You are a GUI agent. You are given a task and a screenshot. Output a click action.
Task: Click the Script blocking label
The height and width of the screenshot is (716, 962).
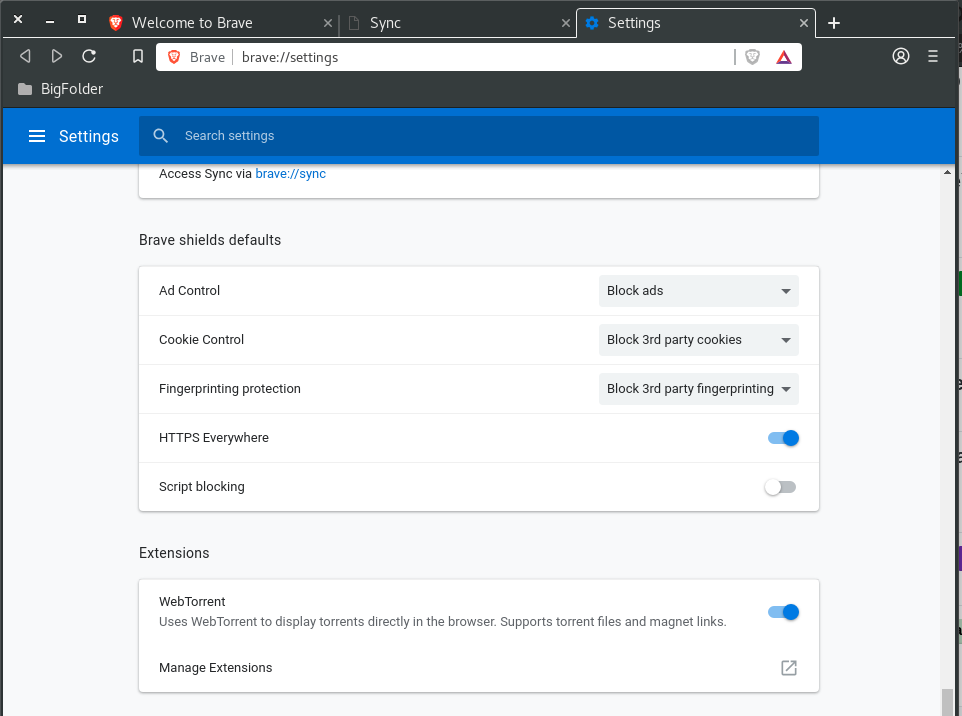point(201,487)
